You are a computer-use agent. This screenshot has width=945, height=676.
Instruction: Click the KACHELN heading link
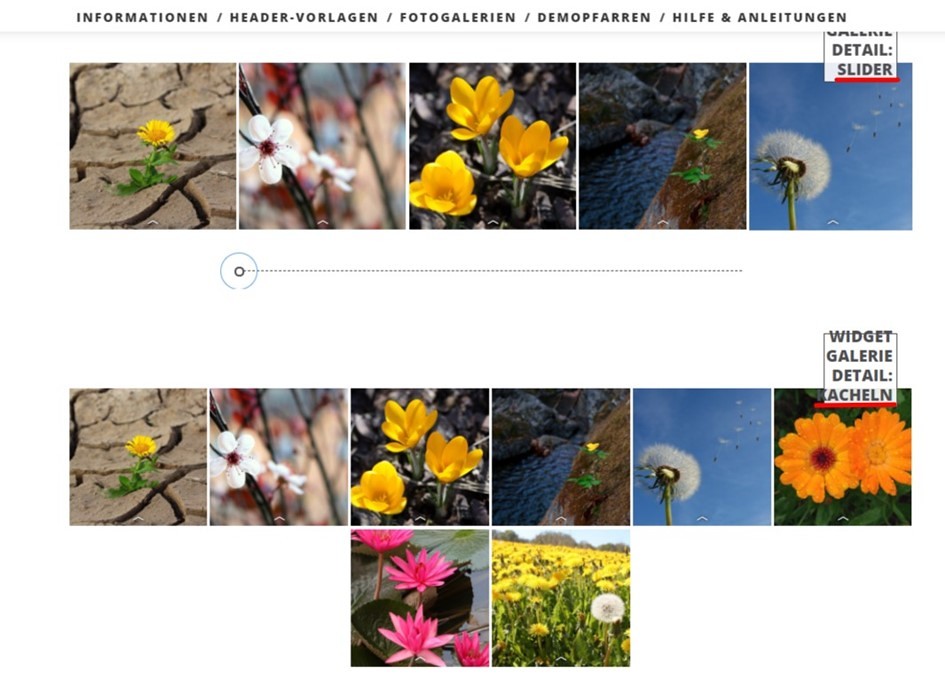[856, 395]
